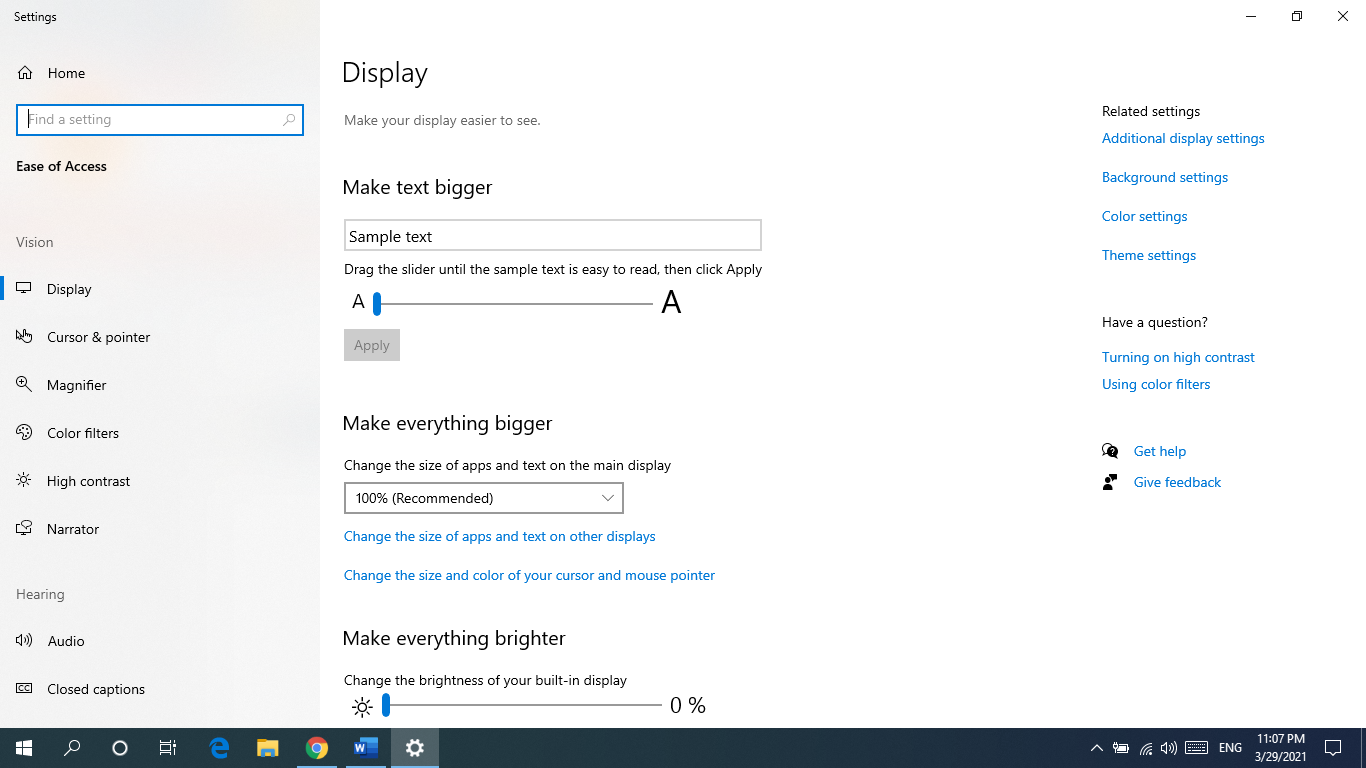Open Cursor & pointer settings
This screenshot has width=1366, height=768.
point(97,336)
